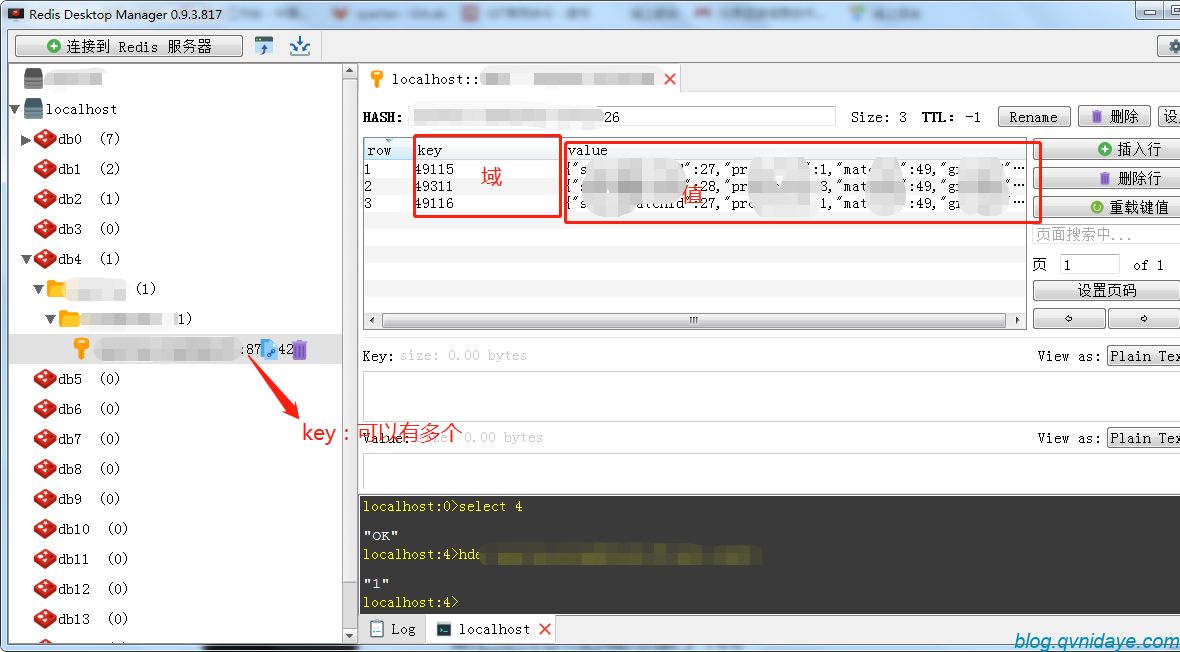The width and height of the screenshot is (1180, 652).
Task: Click the Rename button
Action: click(1033, 117)
